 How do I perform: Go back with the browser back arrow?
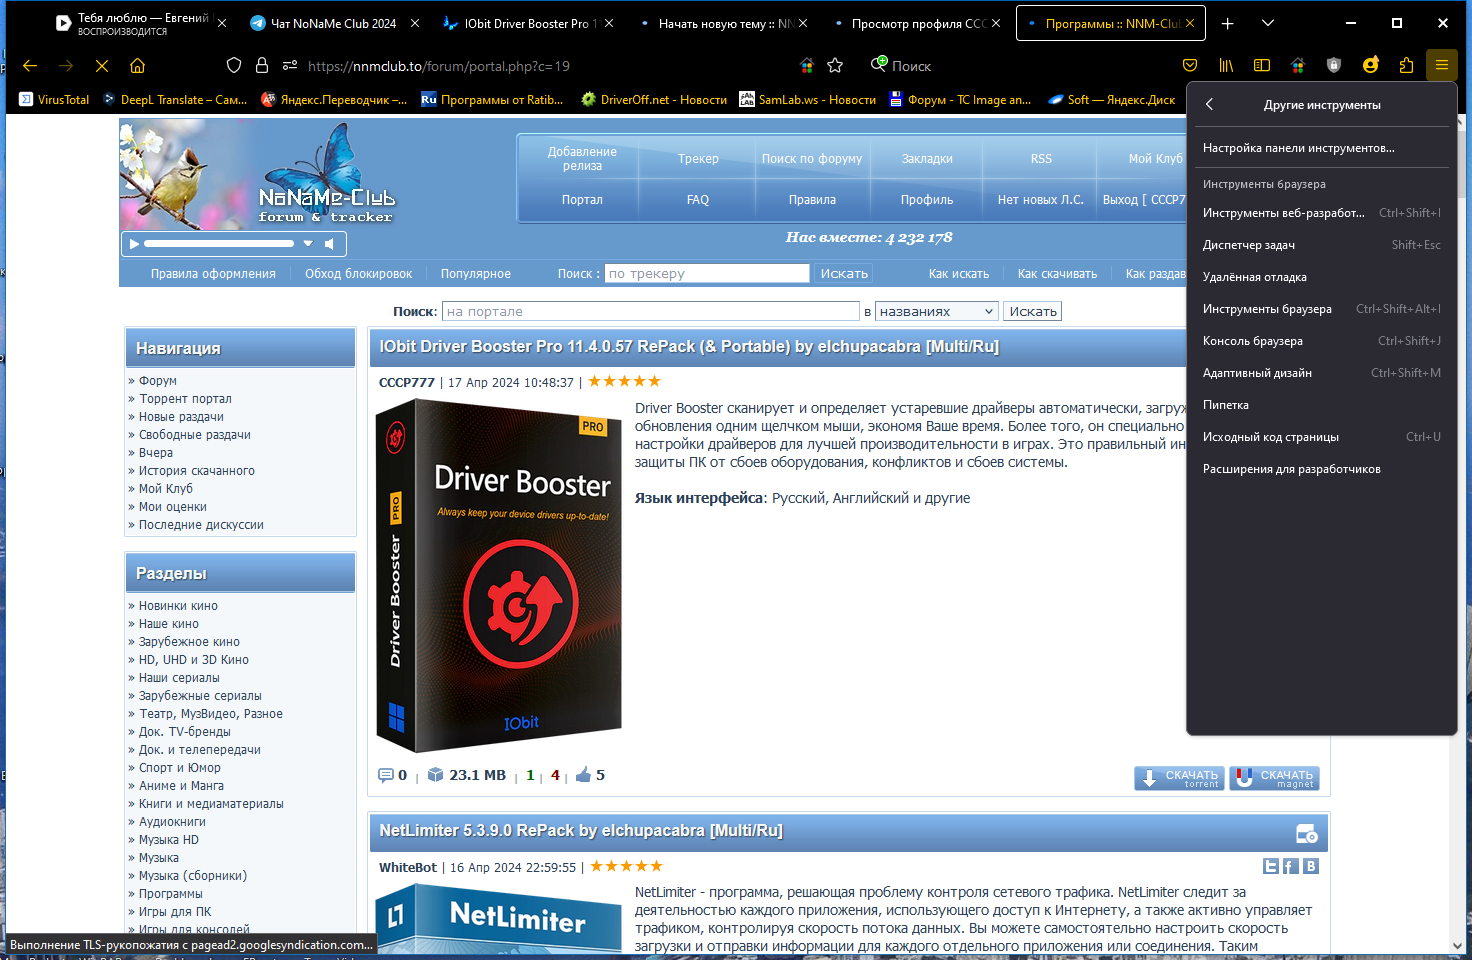pos(30,66)
